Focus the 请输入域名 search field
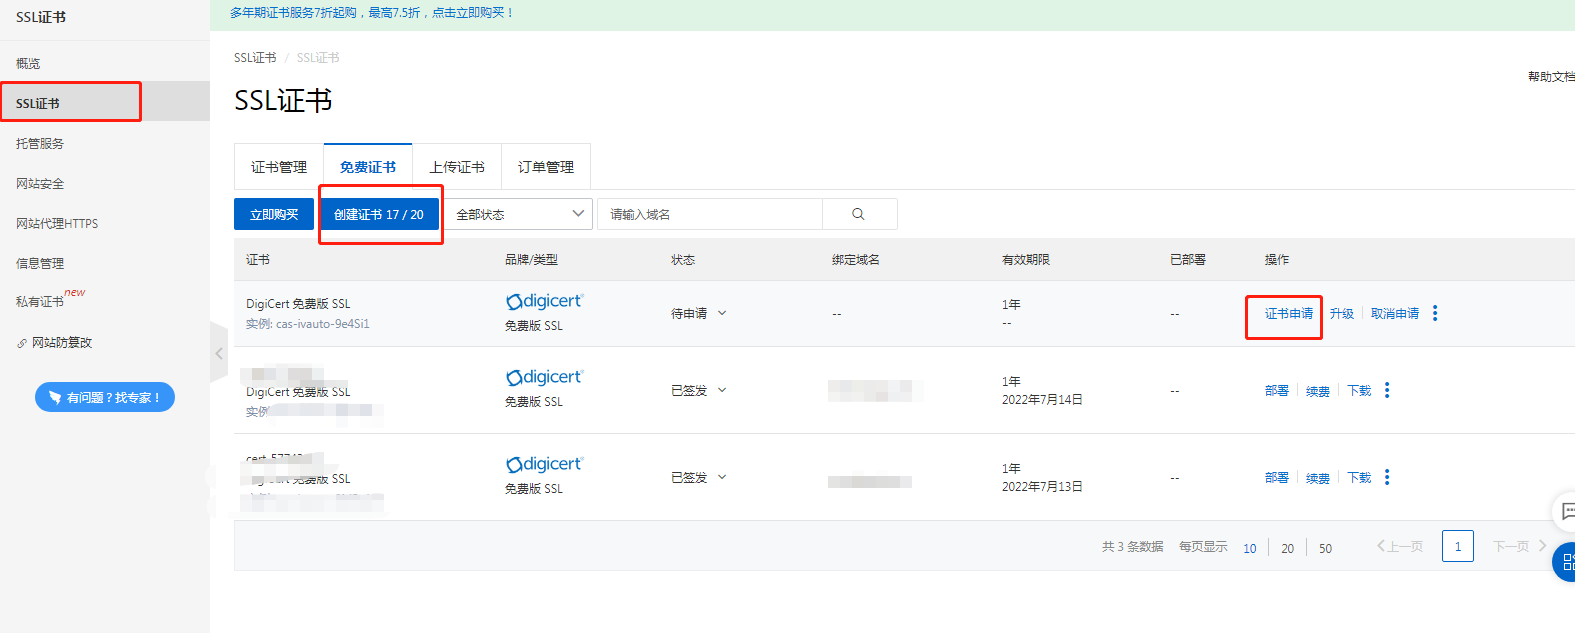This screenshot has width=1575, height=633. click(710, 214)
